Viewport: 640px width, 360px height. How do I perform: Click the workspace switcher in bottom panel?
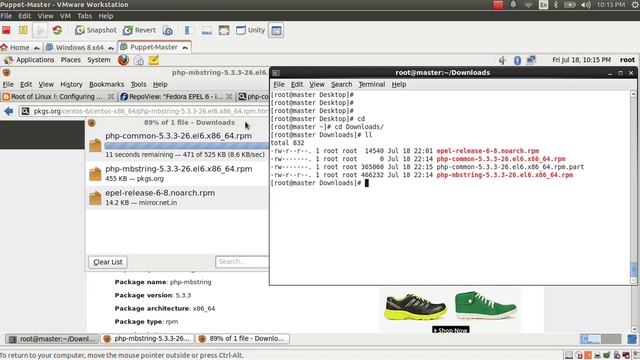coord(600,339)
